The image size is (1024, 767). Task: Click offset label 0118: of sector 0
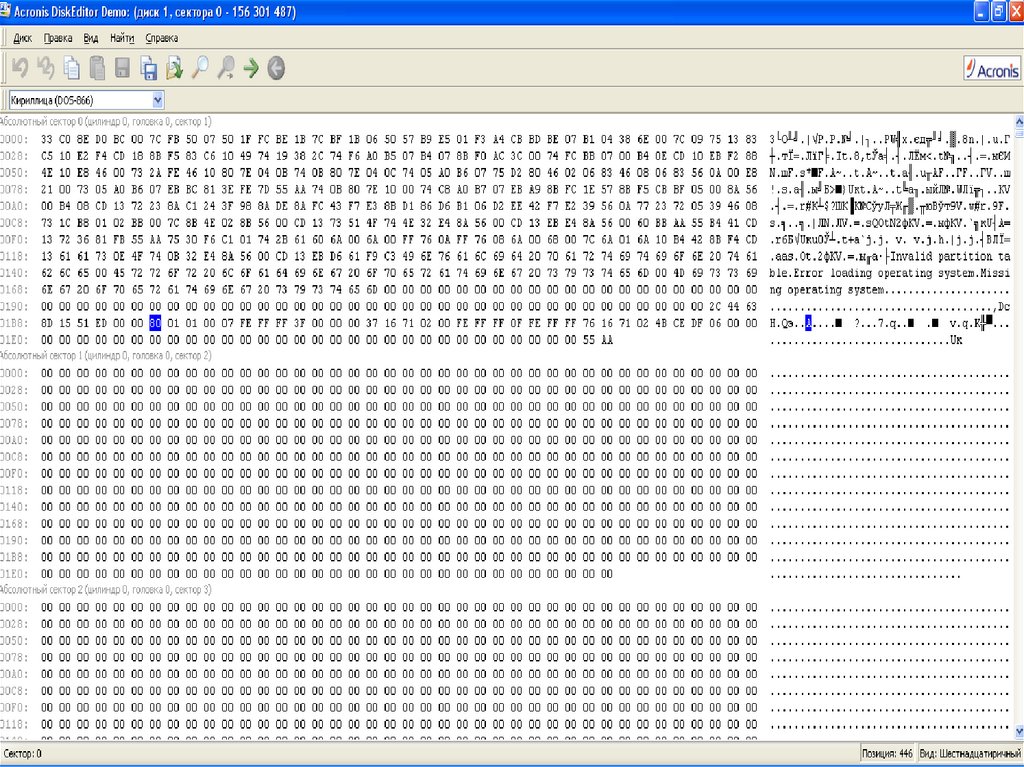pyautogui.click(x=14, y=256)
